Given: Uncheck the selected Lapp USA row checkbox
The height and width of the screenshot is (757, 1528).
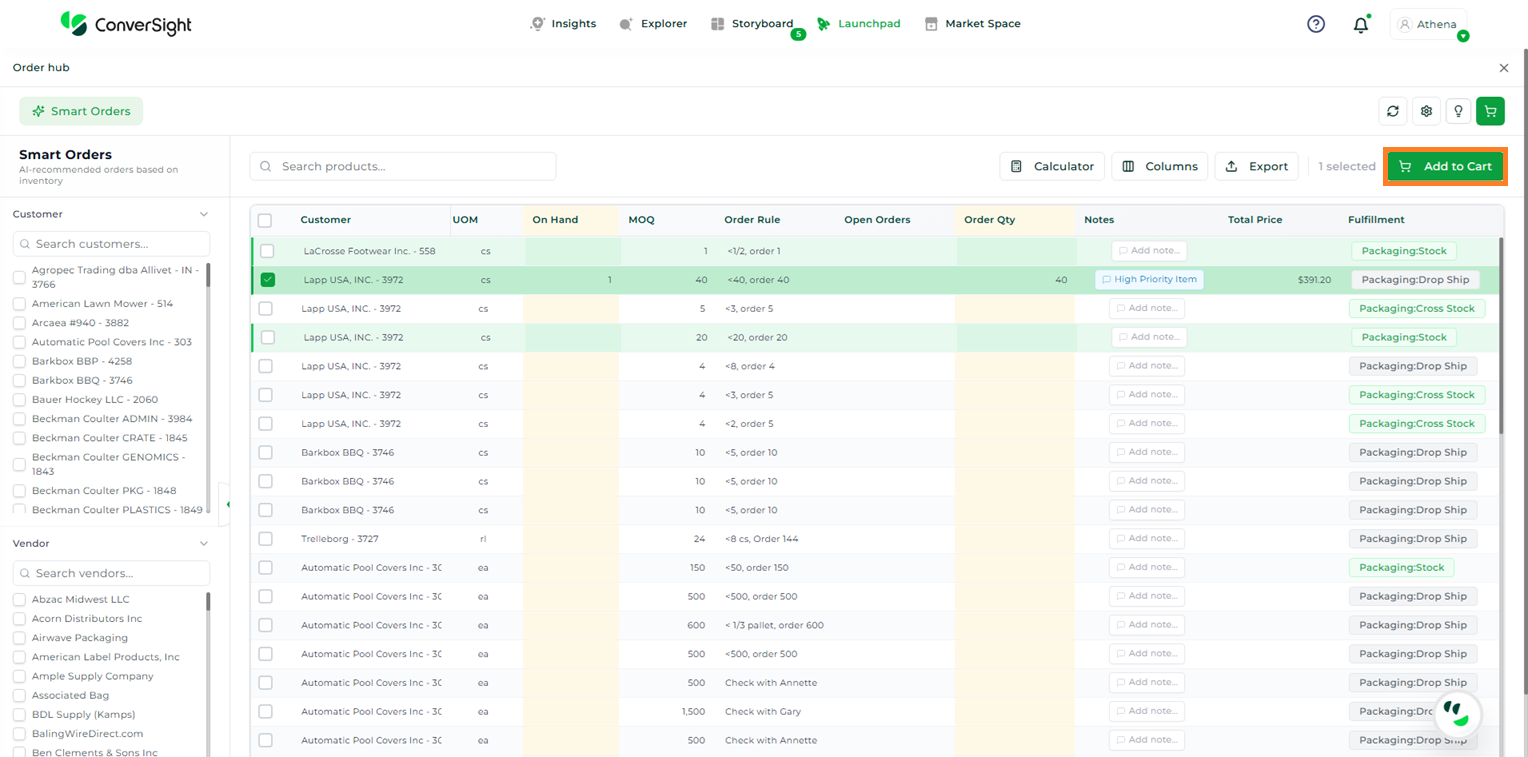Looking at the screenshot, I should click(268, 280).
